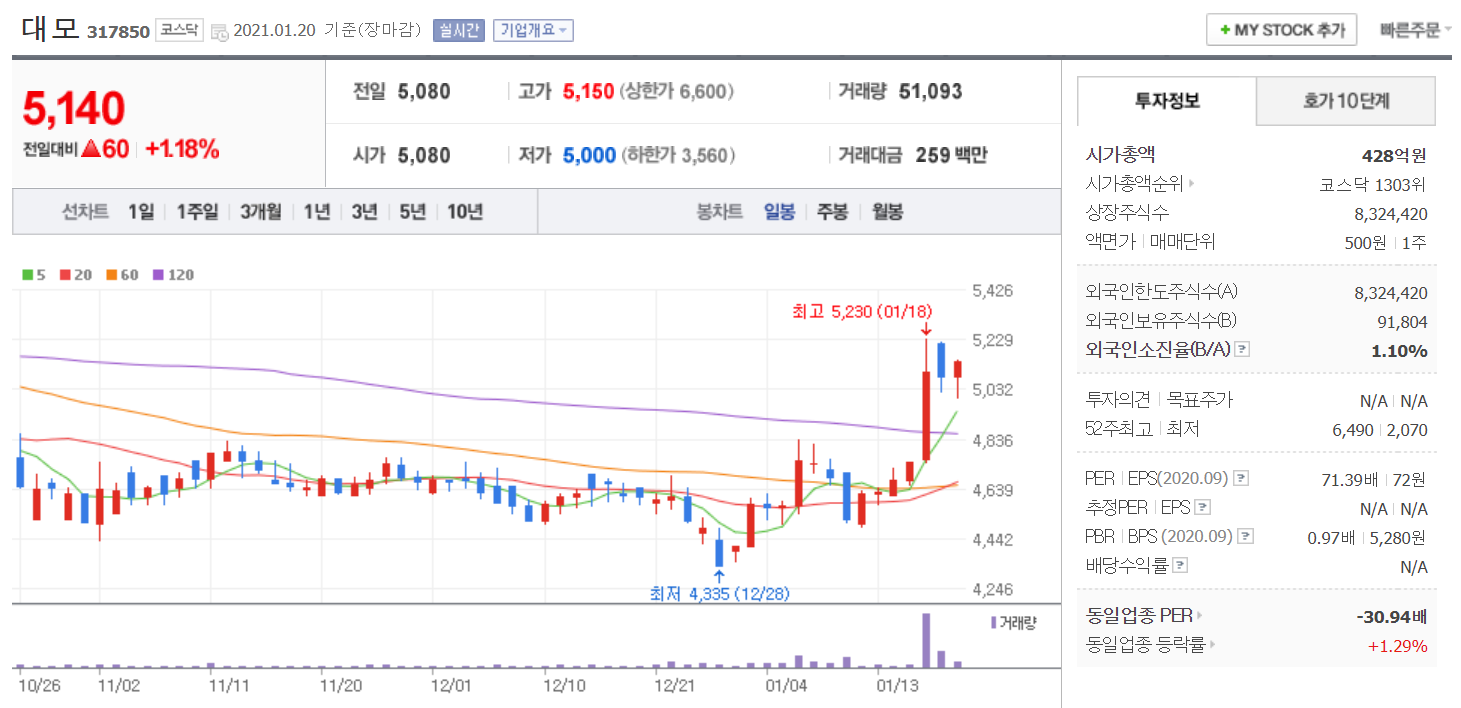Click the help icon next to PER EPS(2020.09)

[x=1241, y=478]
